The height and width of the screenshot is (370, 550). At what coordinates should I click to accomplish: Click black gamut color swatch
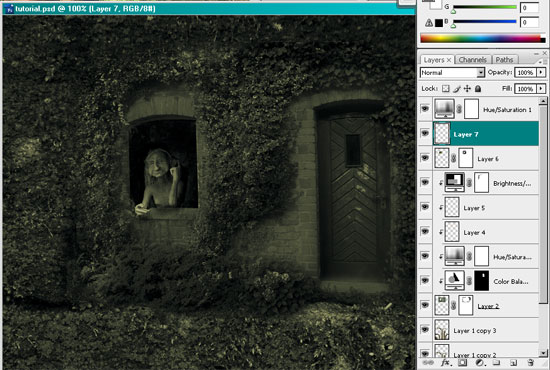click(x=439, y=23)
